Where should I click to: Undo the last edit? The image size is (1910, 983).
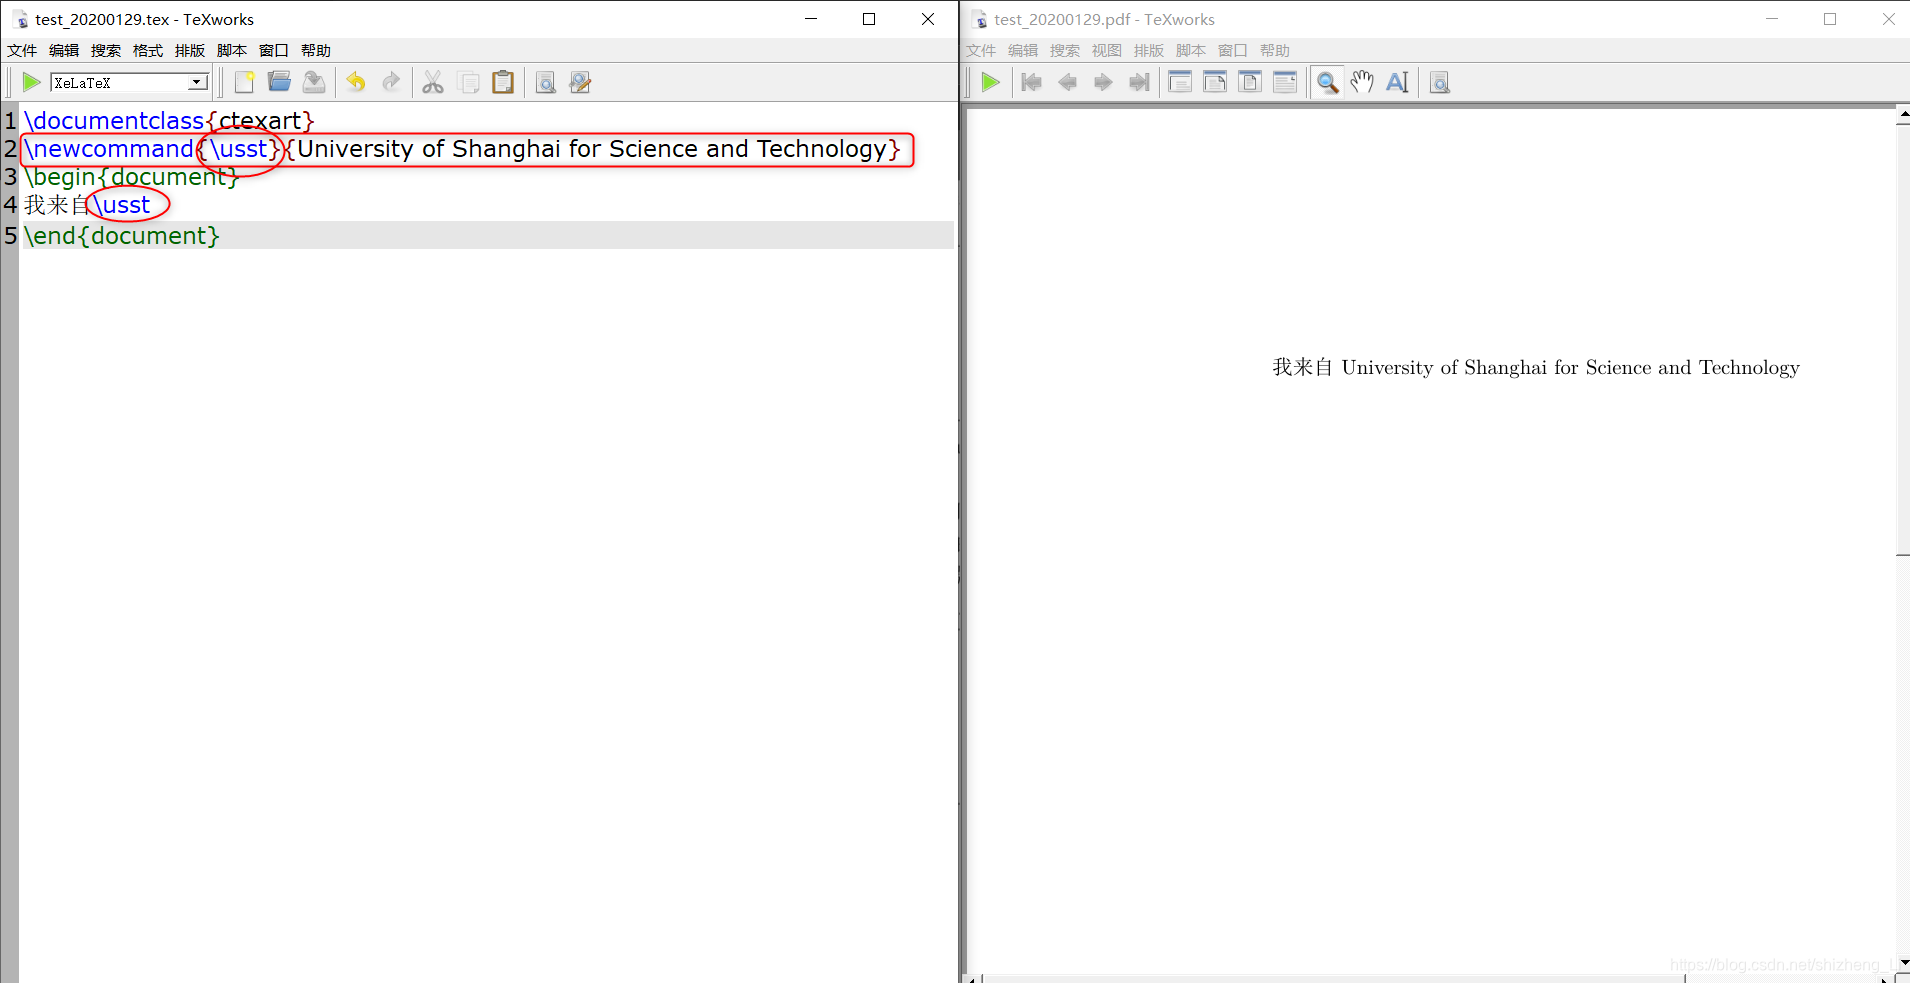tap(356, 82)
